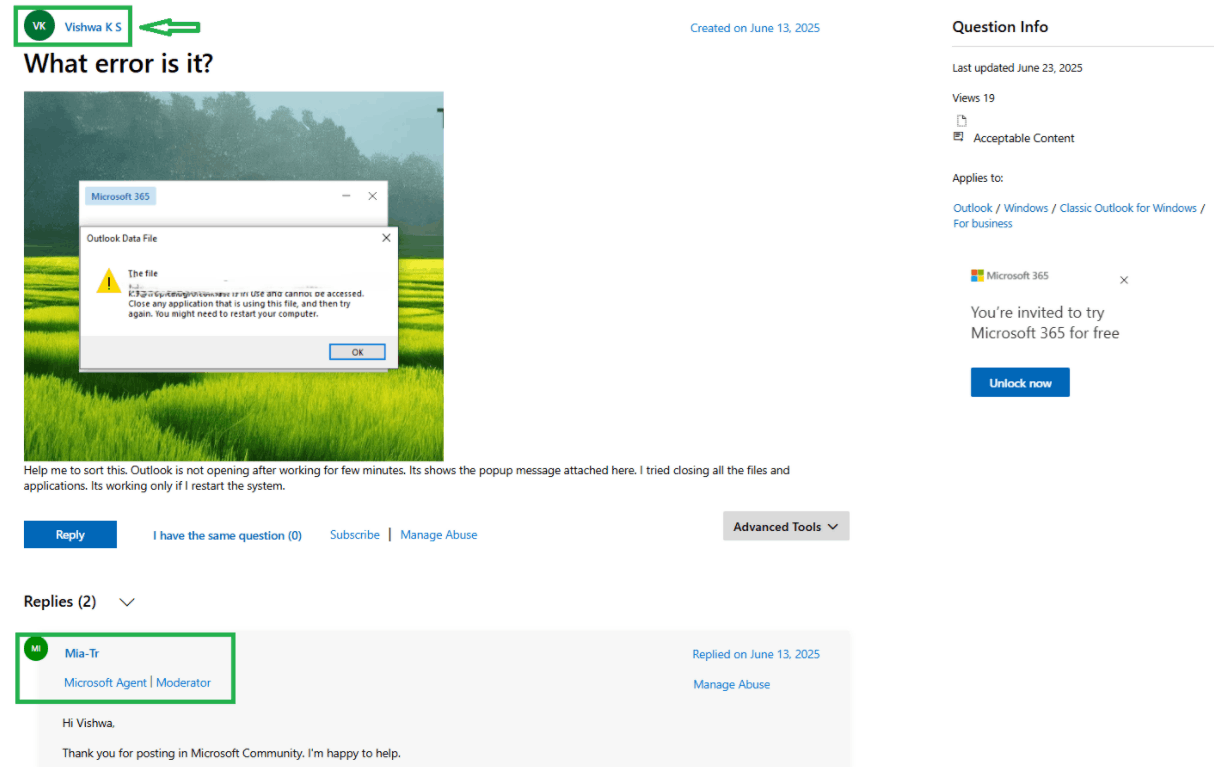Click the Unlock now button
The image size is (1214, 767).
pyautogui.click(x=1020, y=383)
